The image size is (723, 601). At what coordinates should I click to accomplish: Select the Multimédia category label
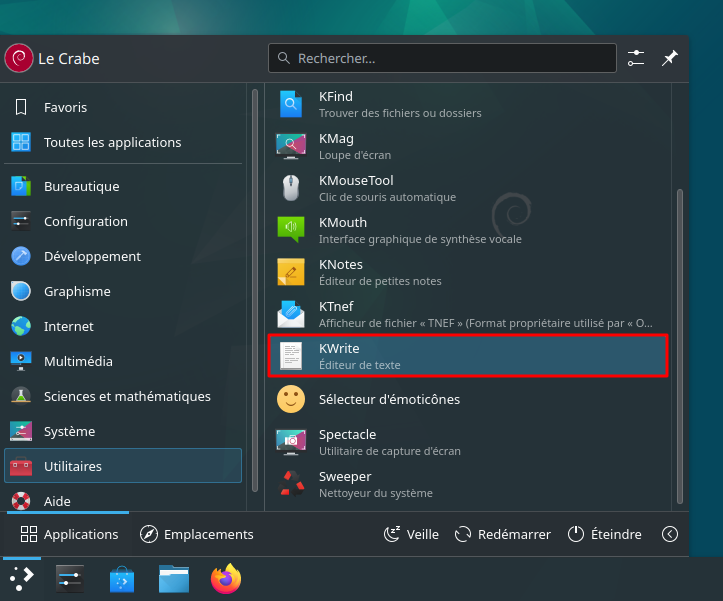pos(78,361)
